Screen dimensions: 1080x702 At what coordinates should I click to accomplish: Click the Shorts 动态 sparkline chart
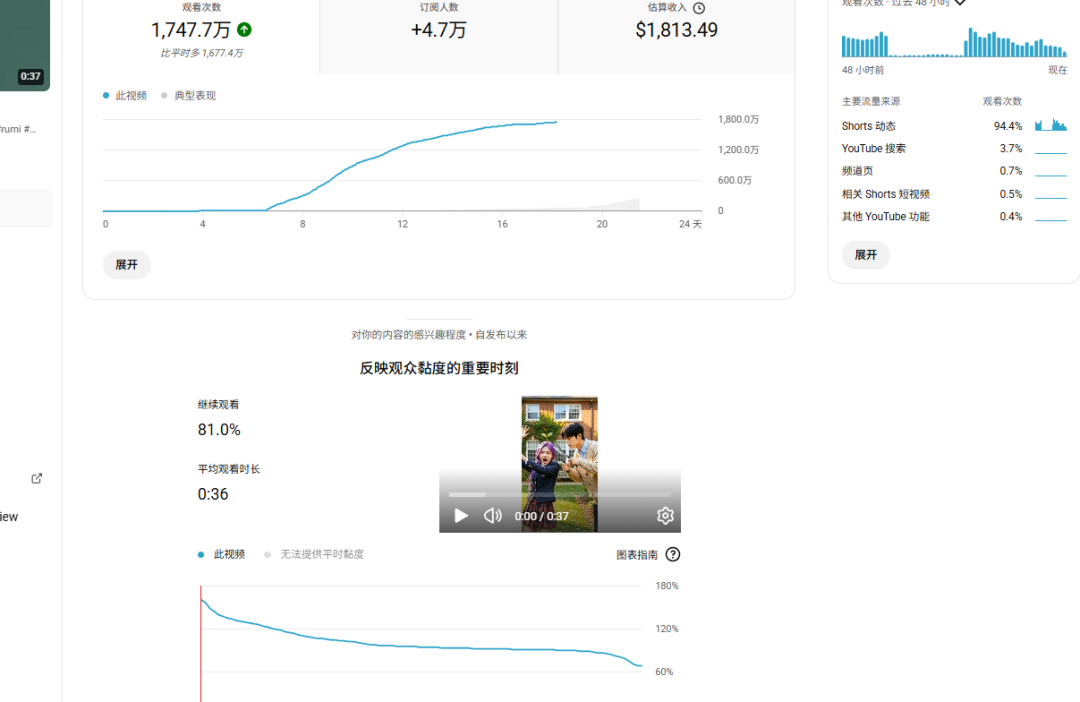pos(1051,125)
